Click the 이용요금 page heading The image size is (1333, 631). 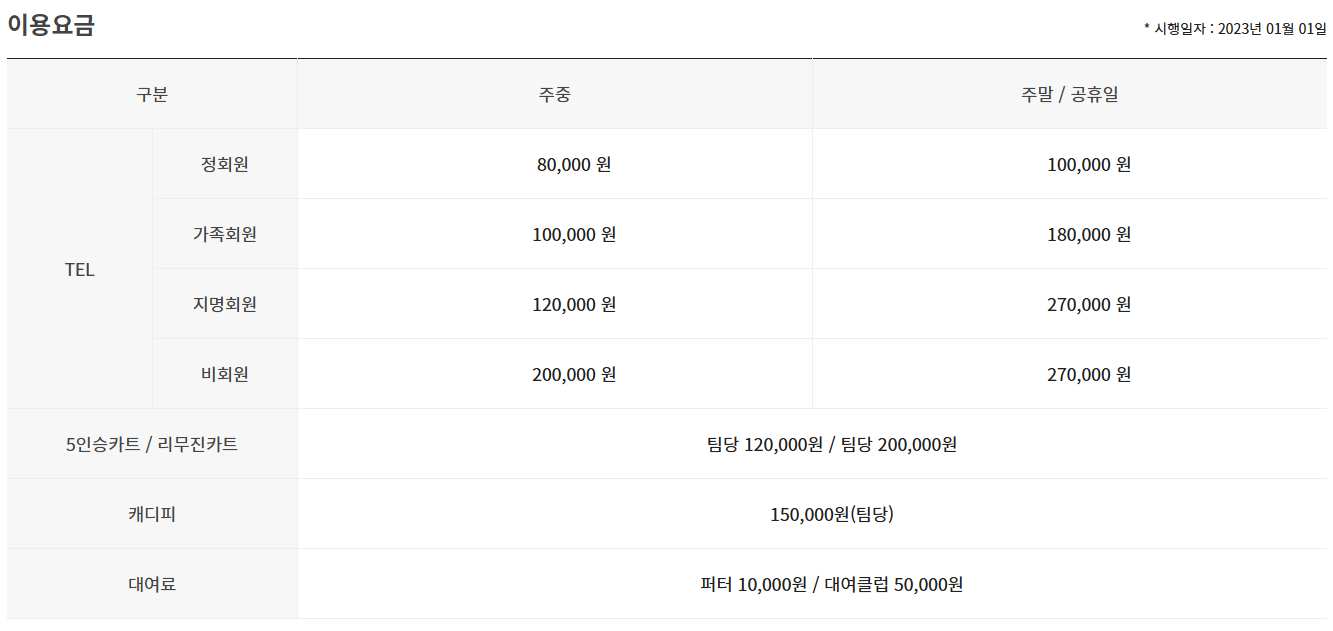click(51, 26)
